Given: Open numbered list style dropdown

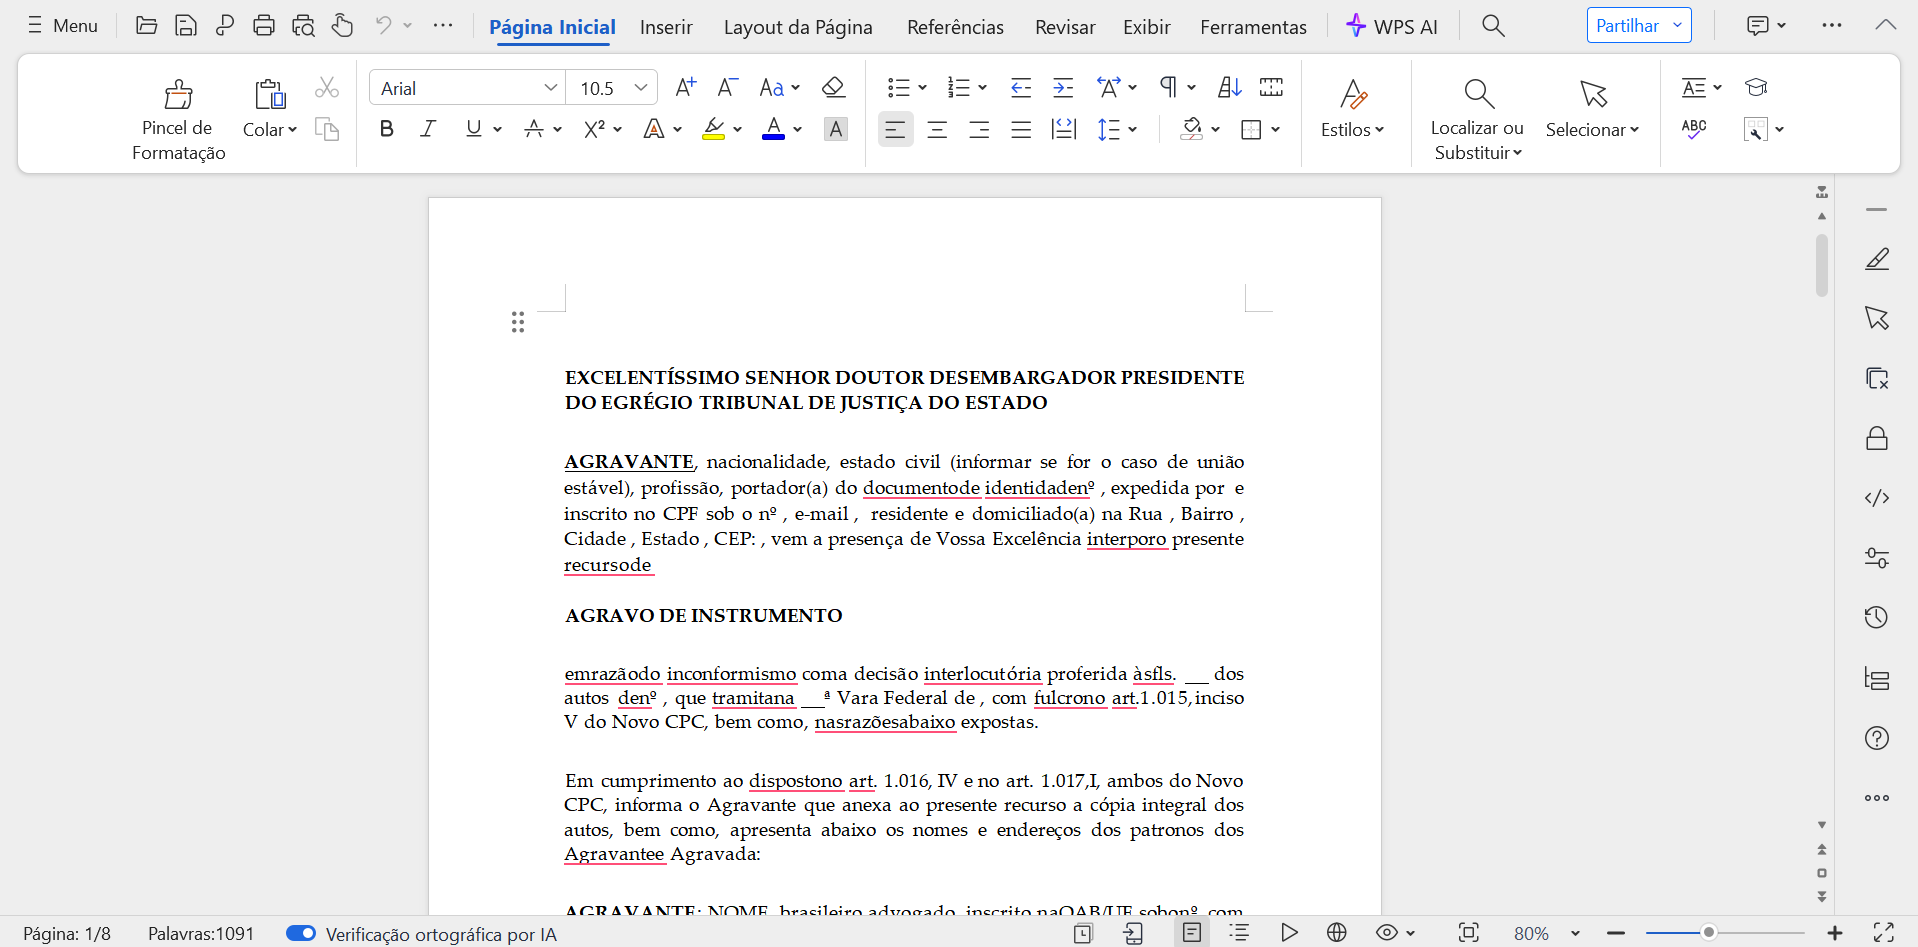Looking at the screenshot, I should tap(983, 88).
